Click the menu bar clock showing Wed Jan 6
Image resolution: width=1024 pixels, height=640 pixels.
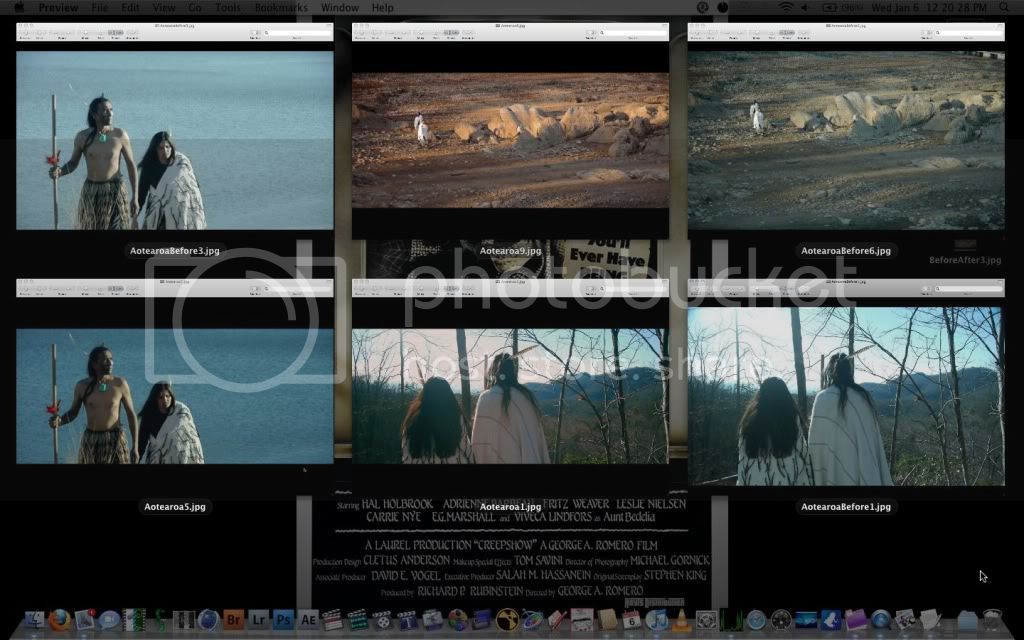(x=929, y=7)
